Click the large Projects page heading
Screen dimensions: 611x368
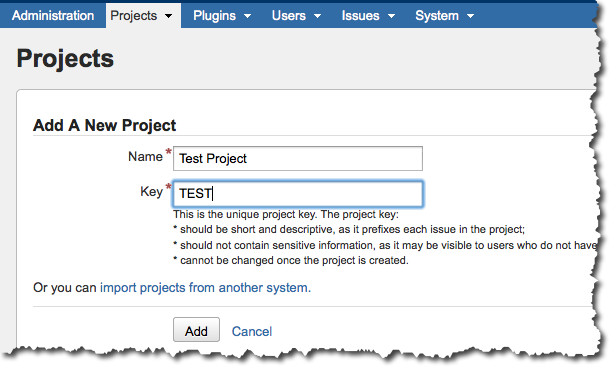click(x=65, y=58)
